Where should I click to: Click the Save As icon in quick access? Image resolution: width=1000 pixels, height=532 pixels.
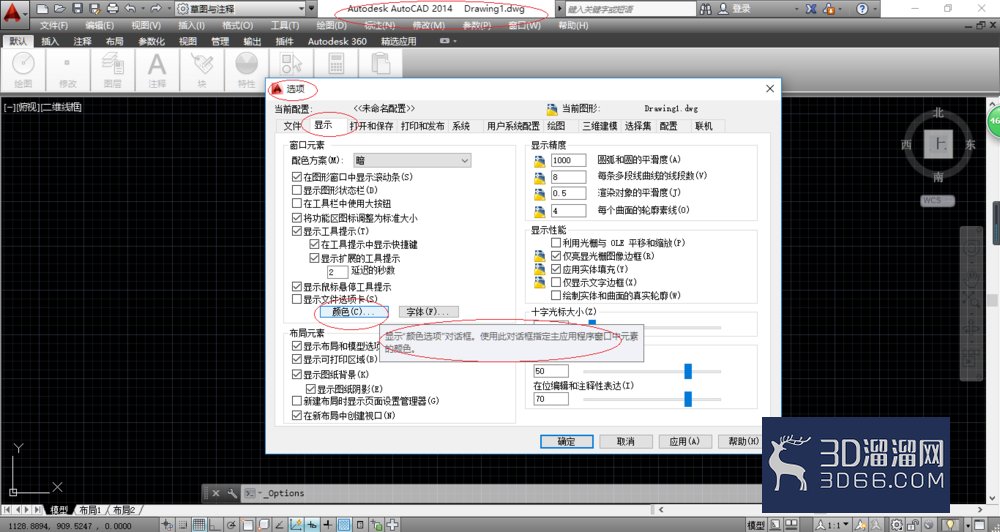94,9
